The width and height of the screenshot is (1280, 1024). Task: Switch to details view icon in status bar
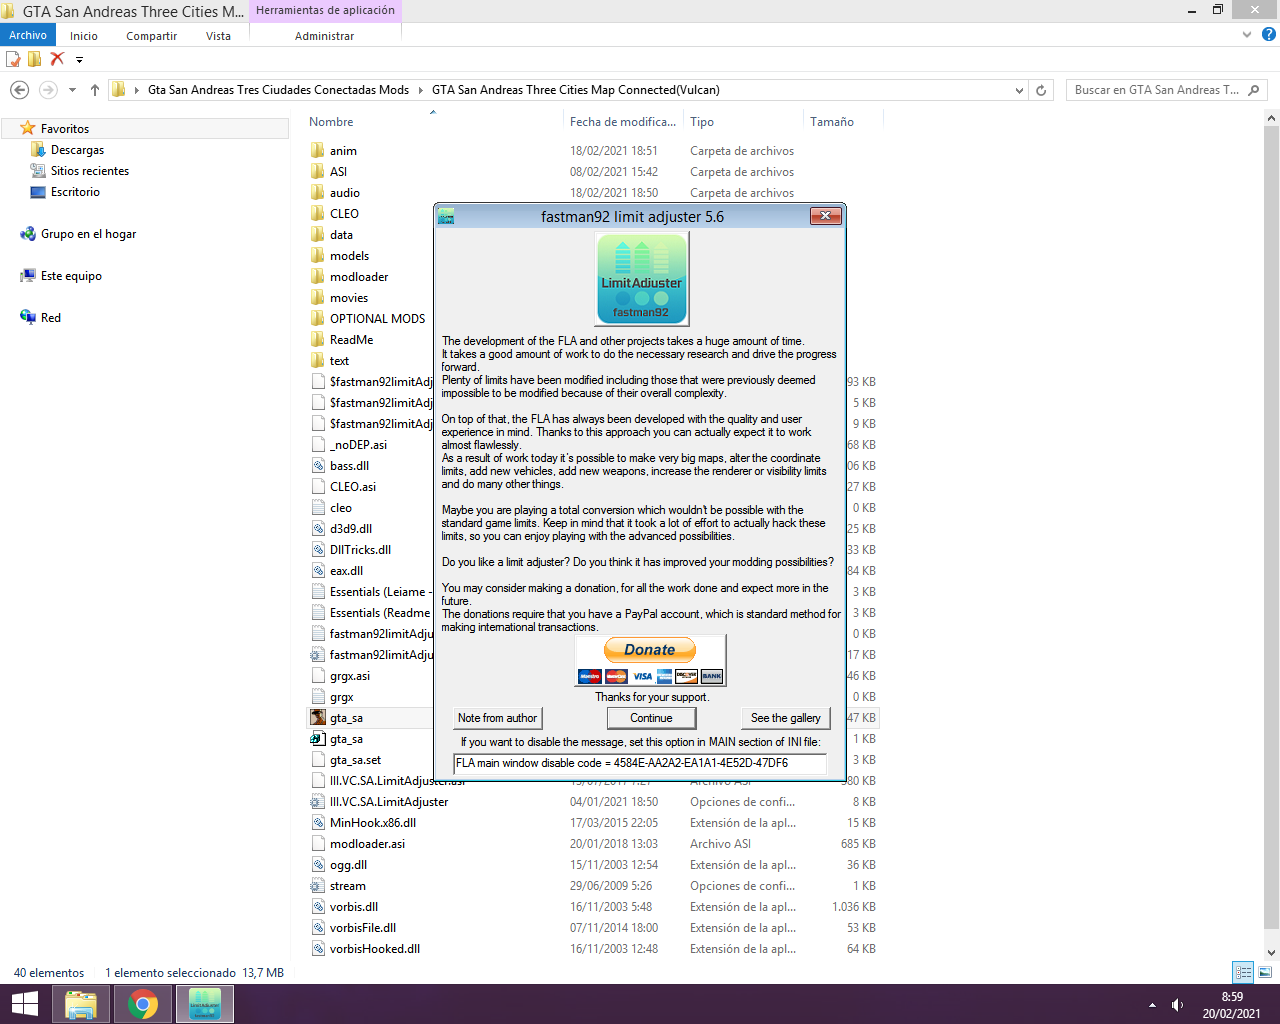(x=1243, y=972)
